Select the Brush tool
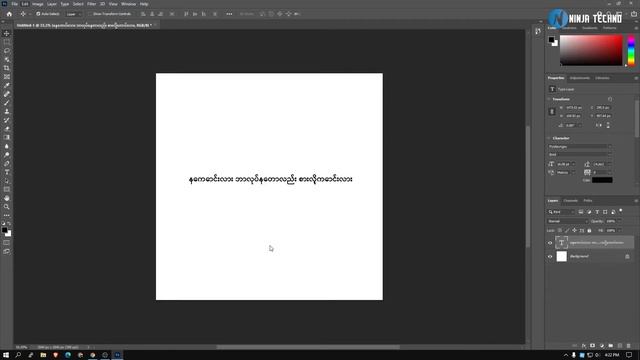This screenshot has height=360, width=640. [7, 102]
